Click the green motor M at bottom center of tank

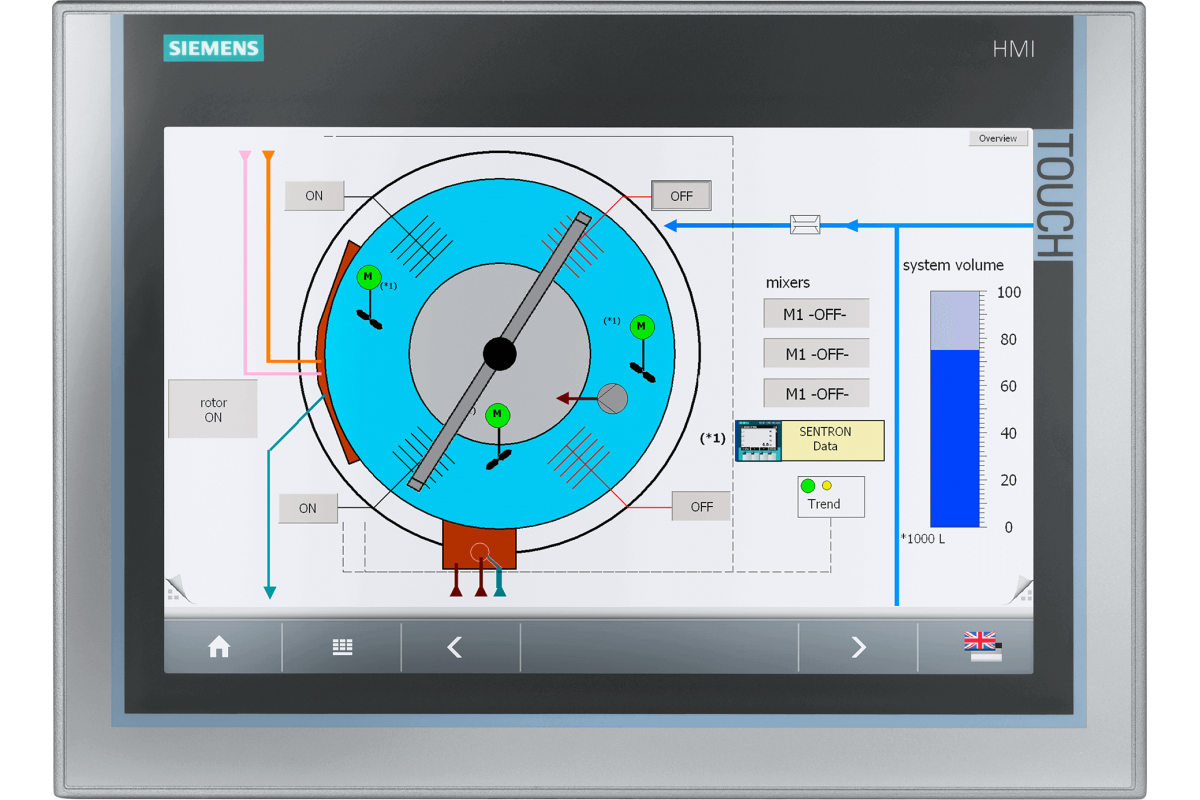497,415
